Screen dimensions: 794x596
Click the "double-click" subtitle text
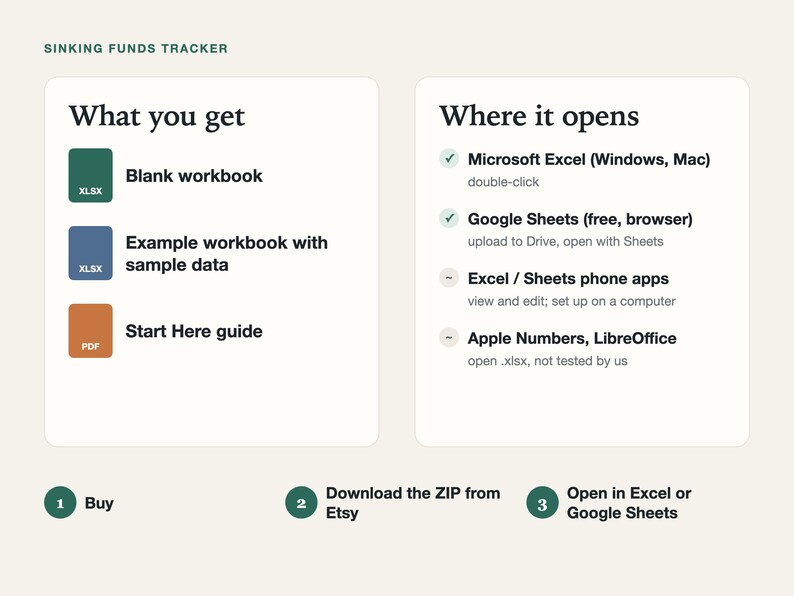coord(503,182)
